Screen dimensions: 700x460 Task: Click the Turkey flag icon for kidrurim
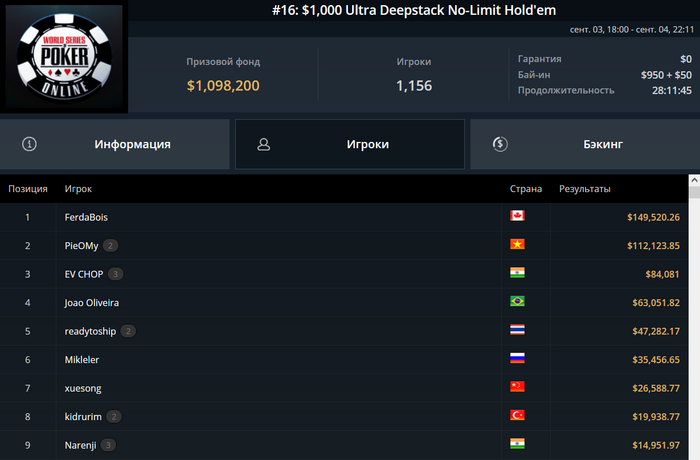coord(517,415)
